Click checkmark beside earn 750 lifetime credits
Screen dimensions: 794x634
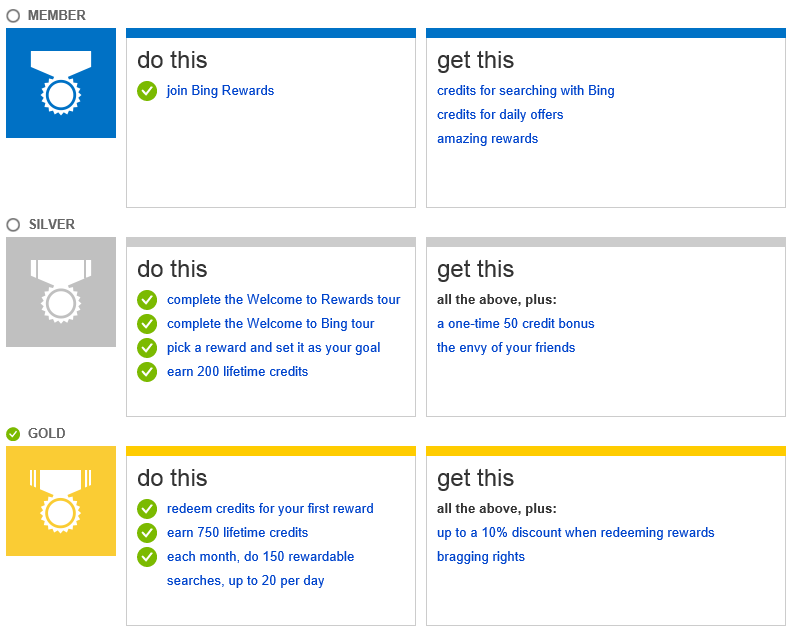[147, 533]
